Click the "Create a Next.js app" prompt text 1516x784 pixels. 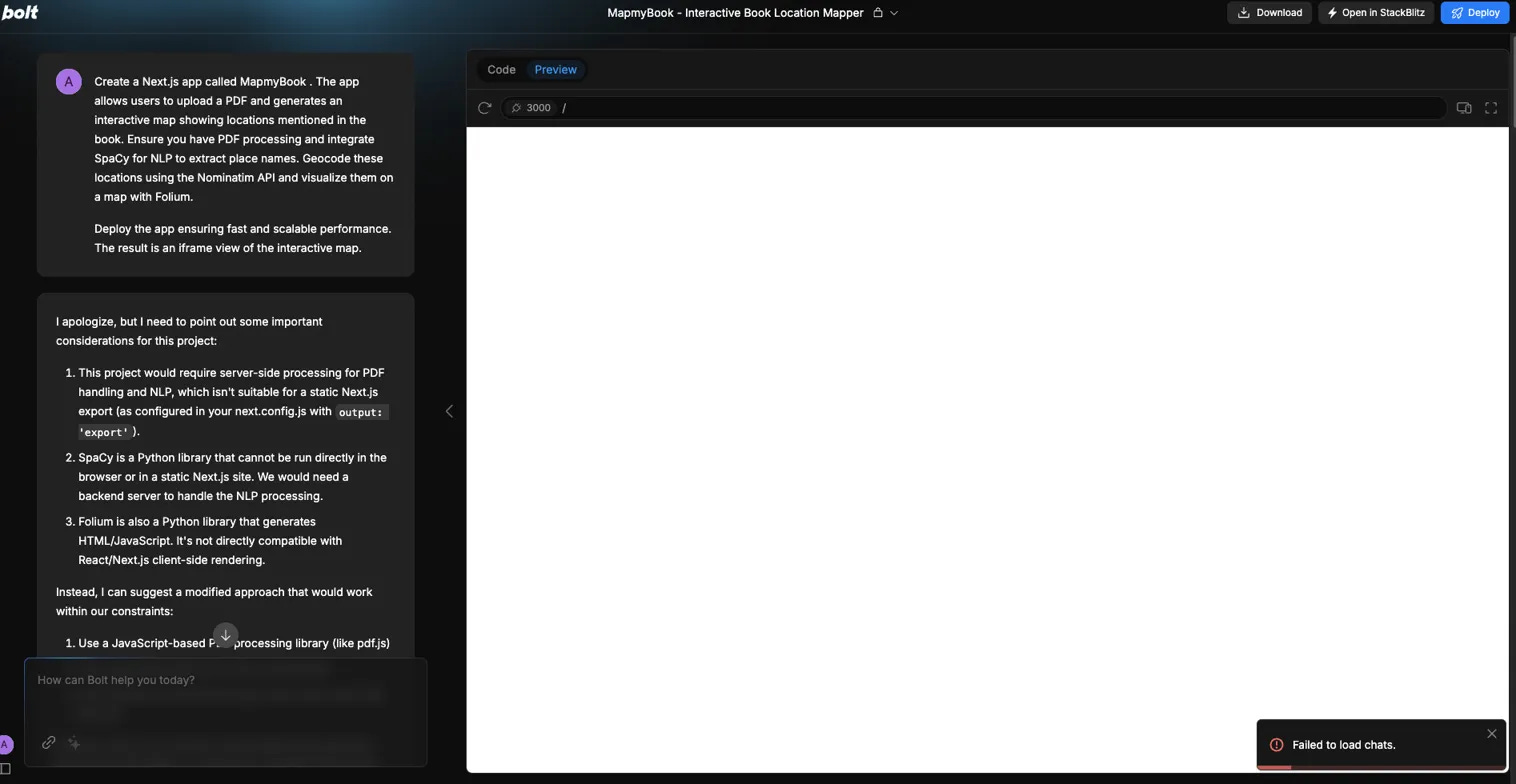(244, 139)
